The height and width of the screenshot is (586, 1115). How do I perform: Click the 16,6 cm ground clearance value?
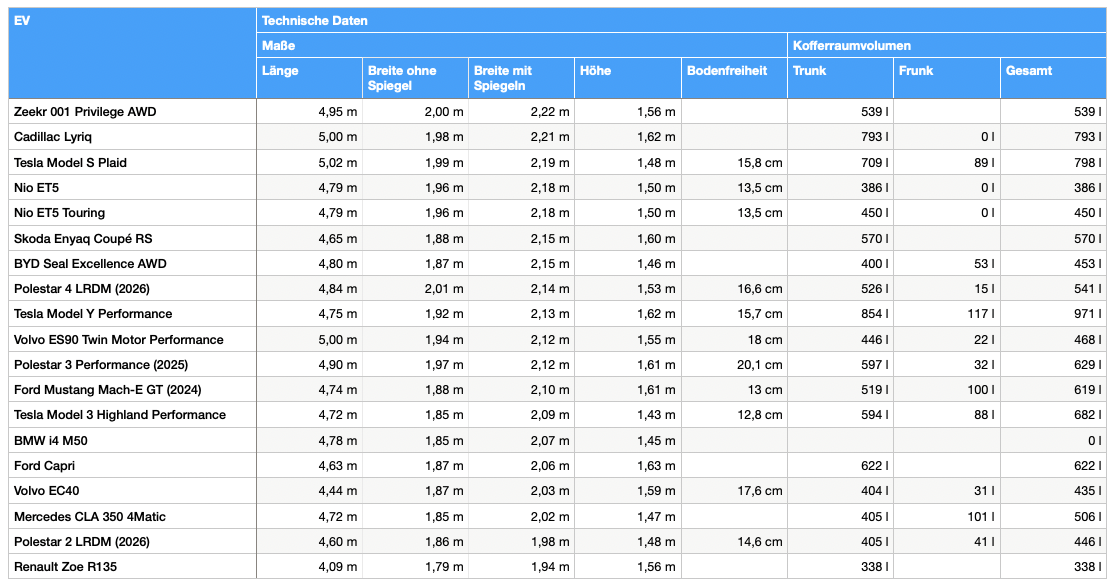(x=759, y=289)
